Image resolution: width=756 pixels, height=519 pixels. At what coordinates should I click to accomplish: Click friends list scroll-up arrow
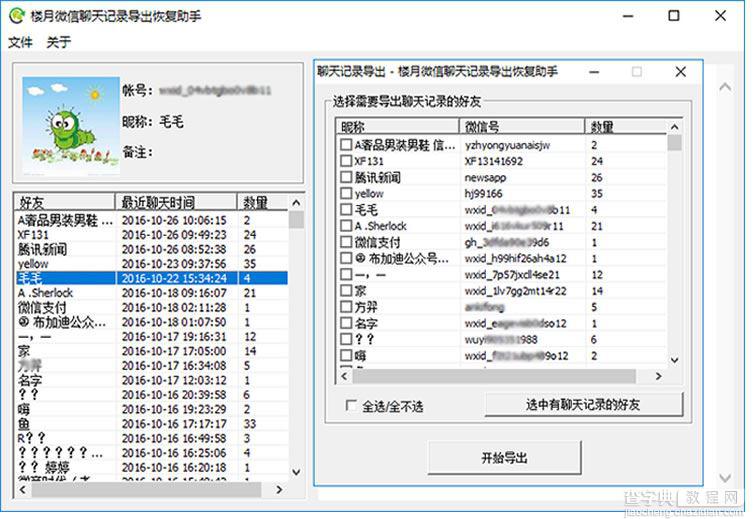point(296,203)
